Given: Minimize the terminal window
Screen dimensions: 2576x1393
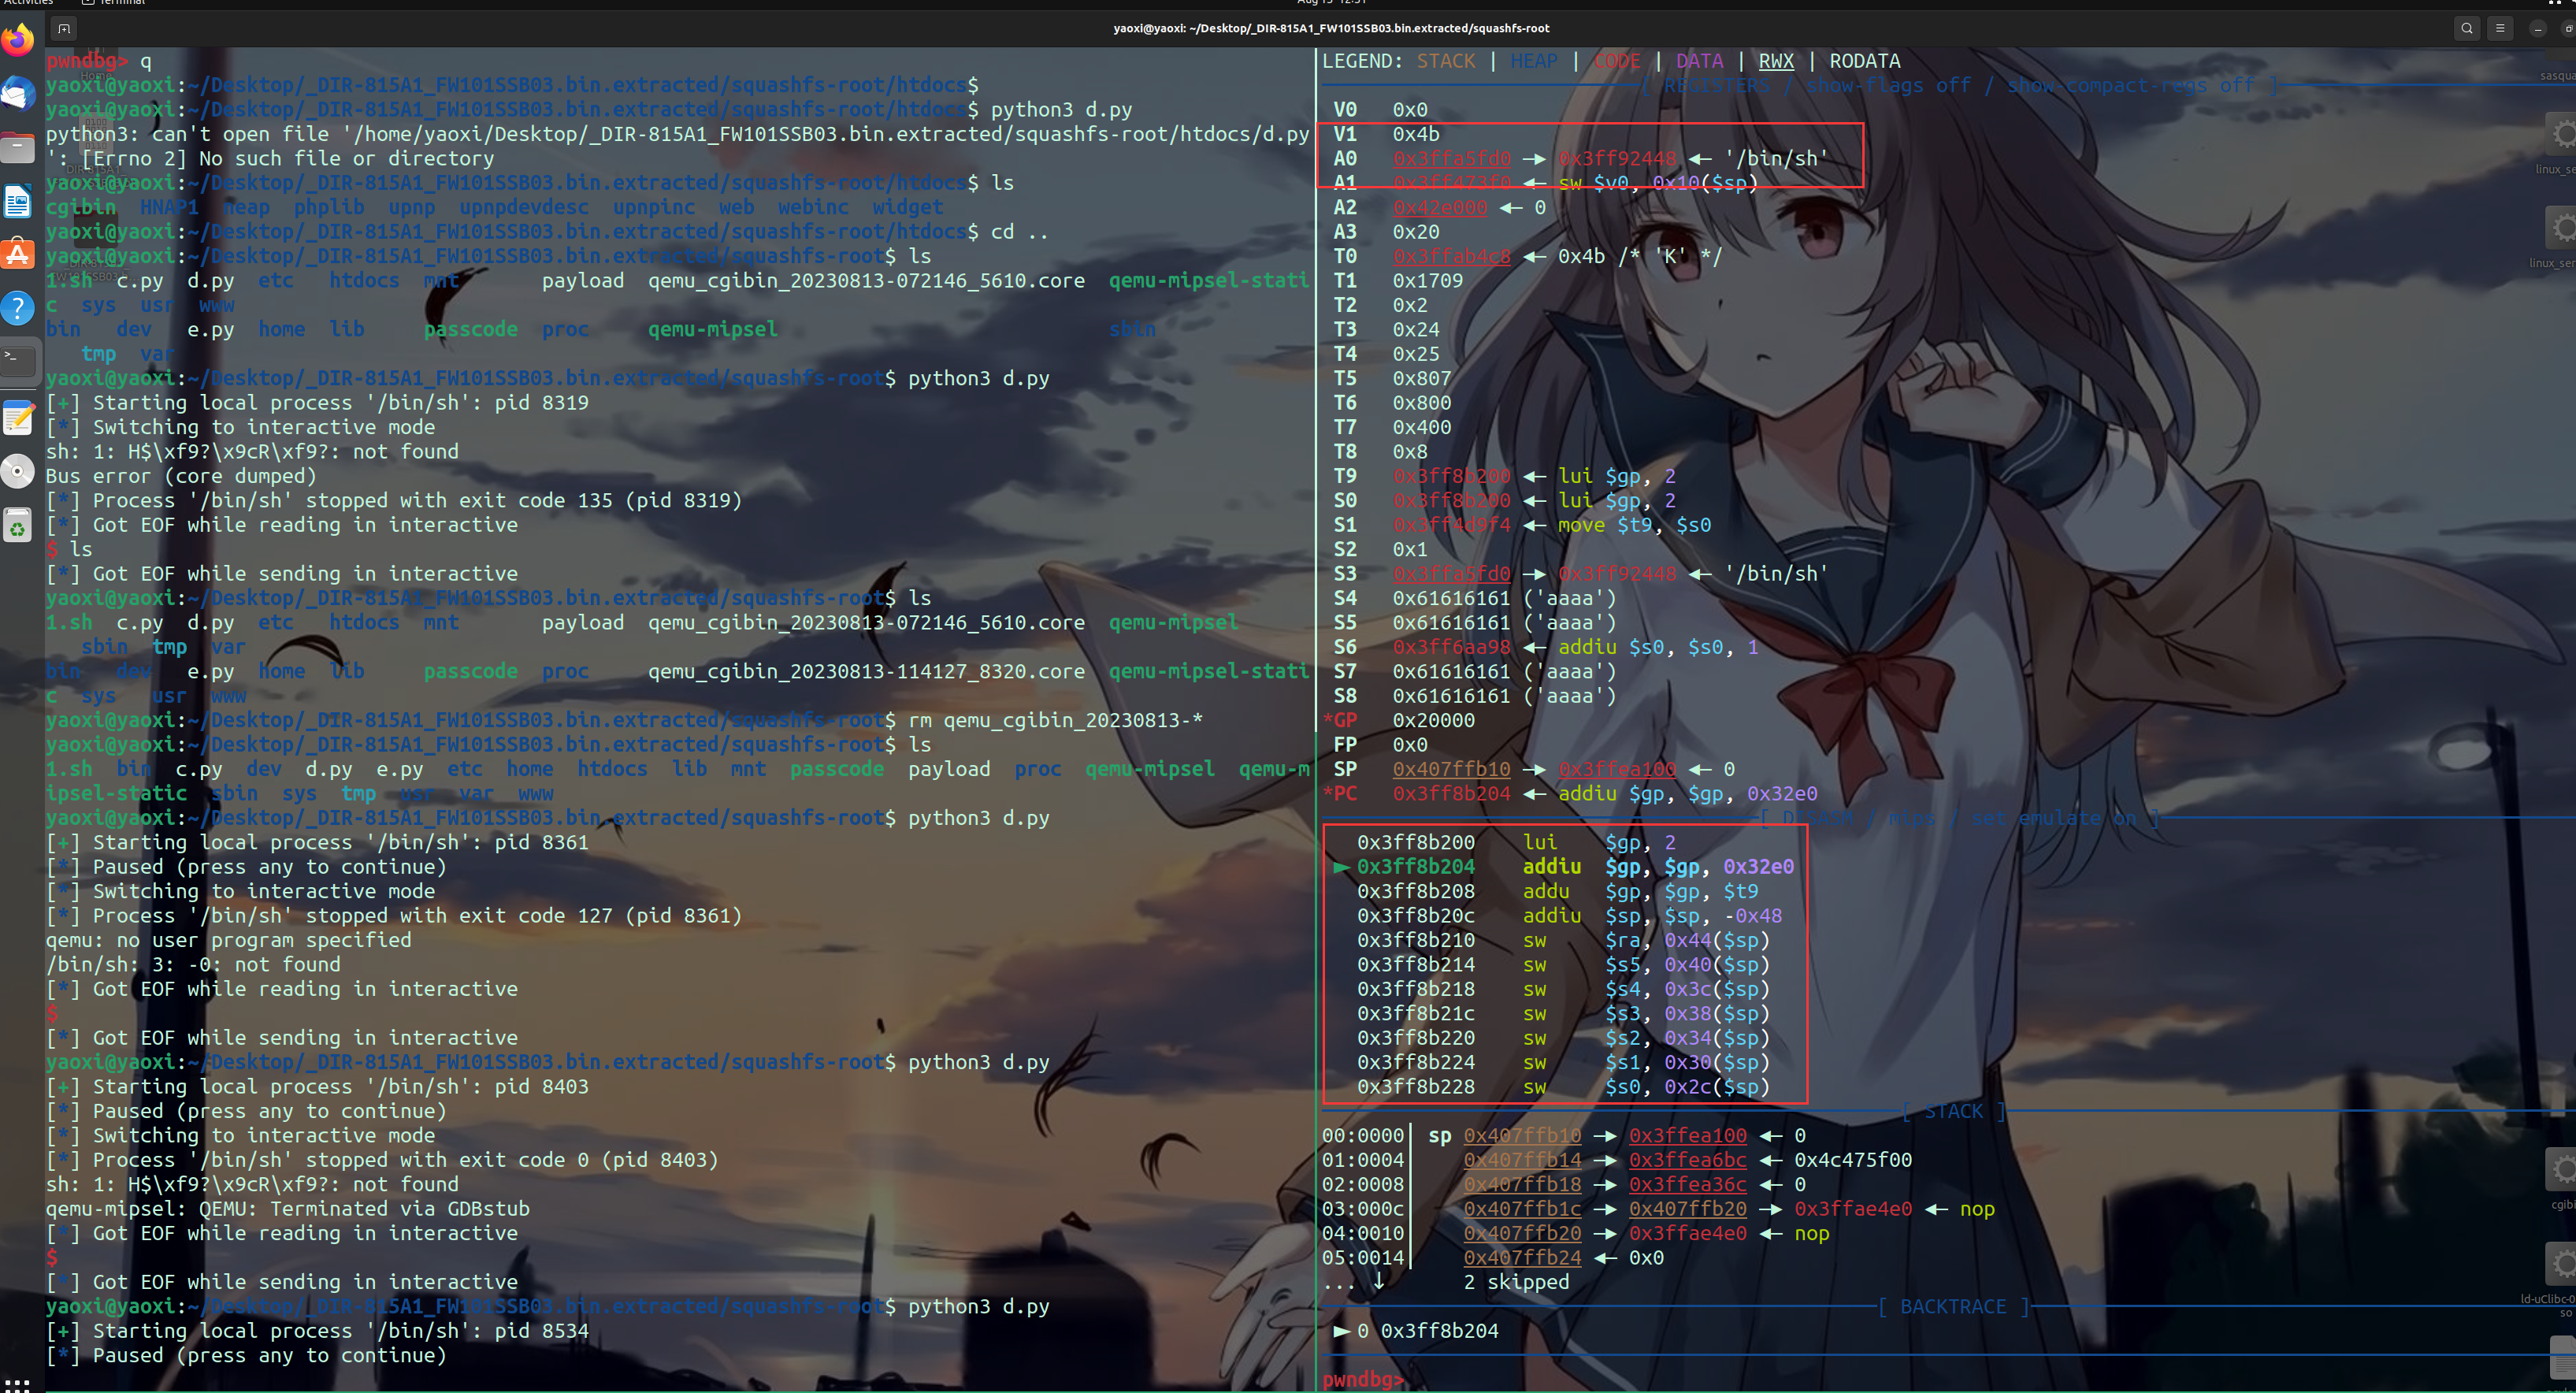Looking at the screenshot, I should 2538,28.
